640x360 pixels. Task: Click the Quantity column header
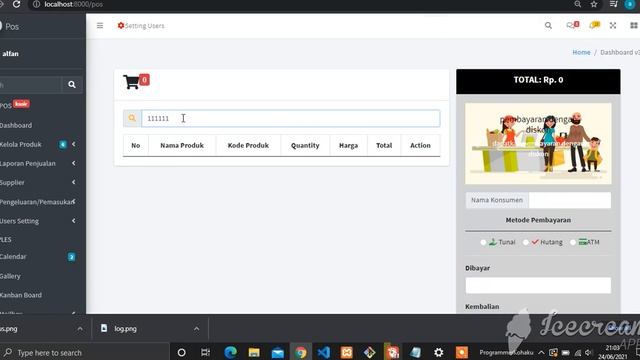point(305,145)
